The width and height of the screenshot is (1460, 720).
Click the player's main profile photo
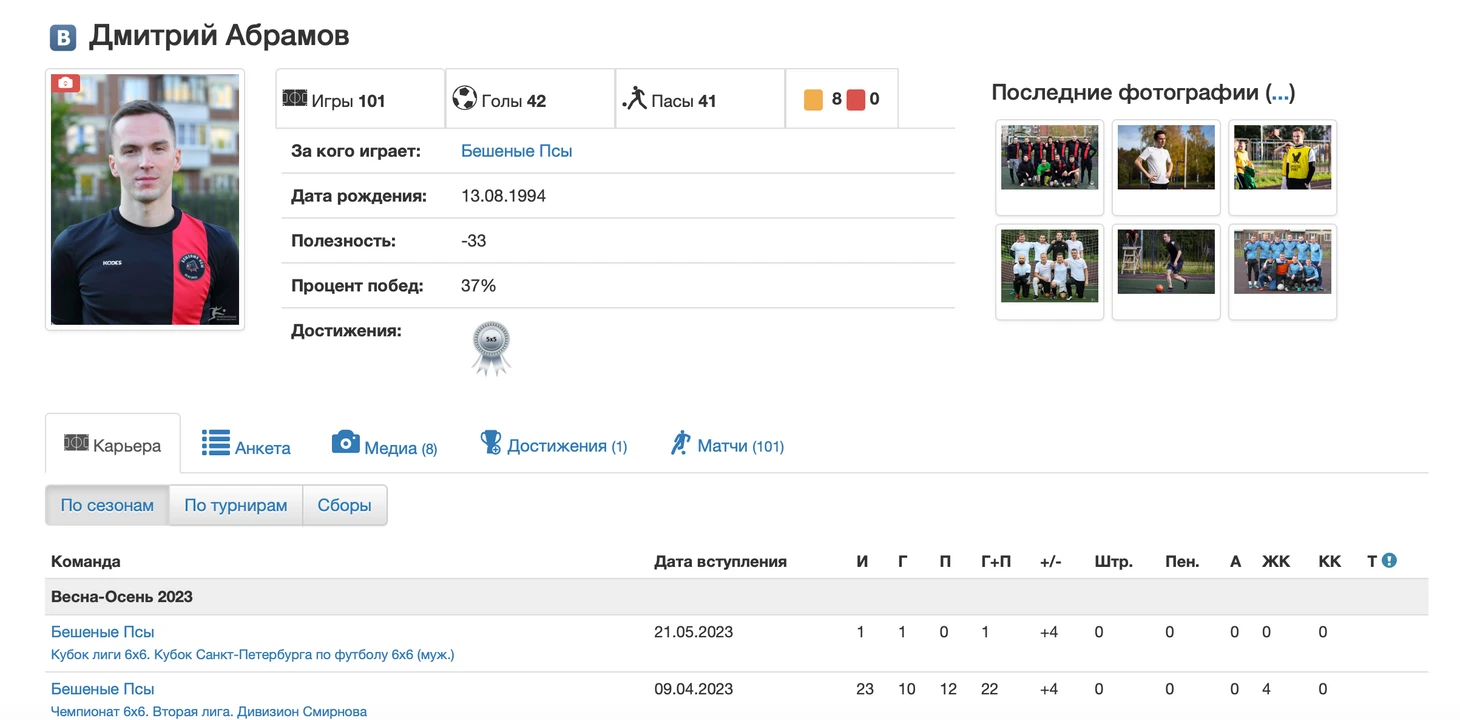(x=145, y=200)
